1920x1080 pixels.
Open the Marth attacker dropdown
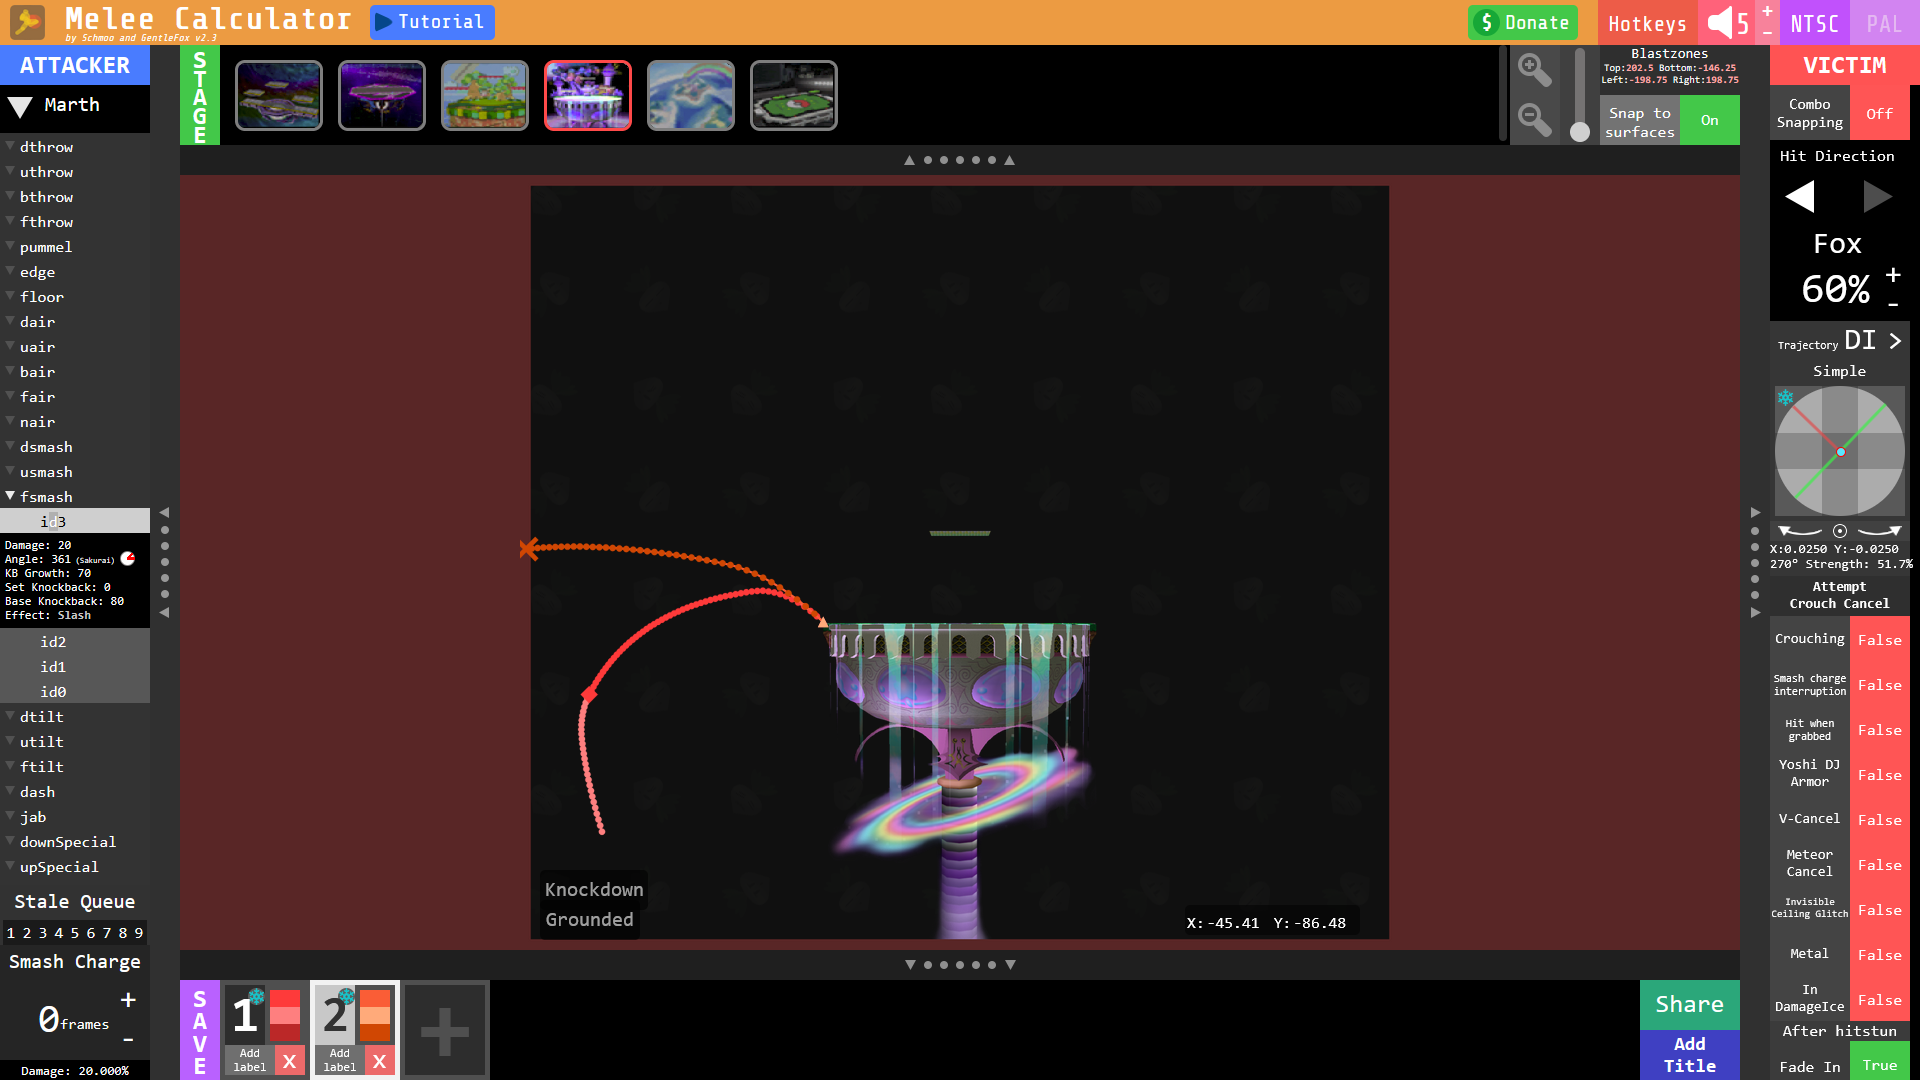click(75, 106)
